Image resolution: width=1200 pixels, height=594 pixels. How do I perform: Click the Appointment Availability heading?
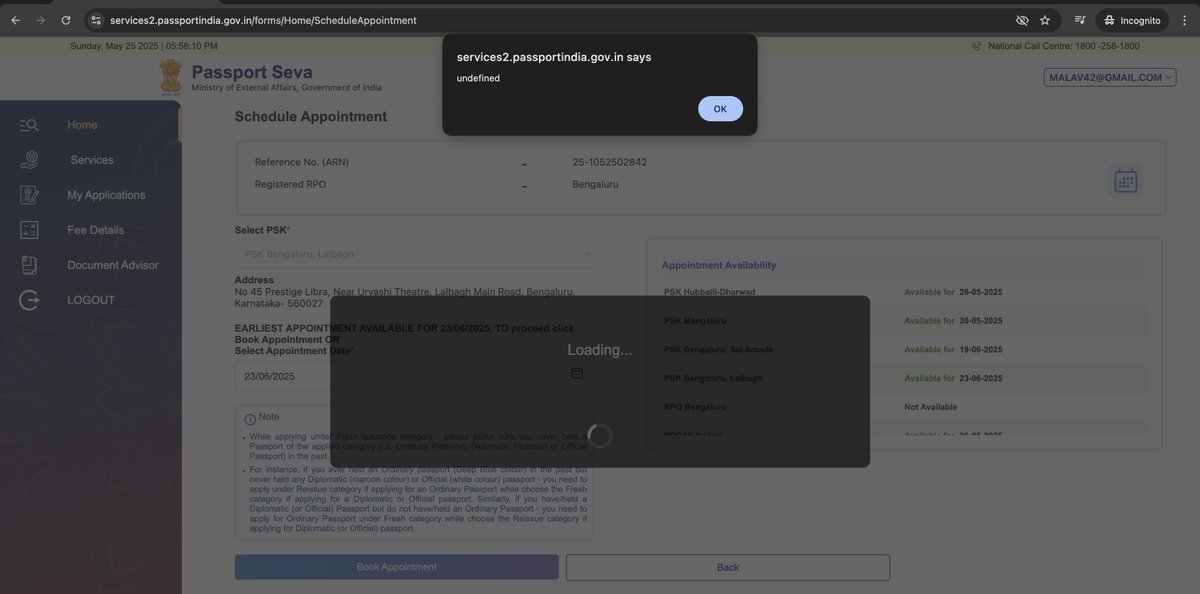719,265
